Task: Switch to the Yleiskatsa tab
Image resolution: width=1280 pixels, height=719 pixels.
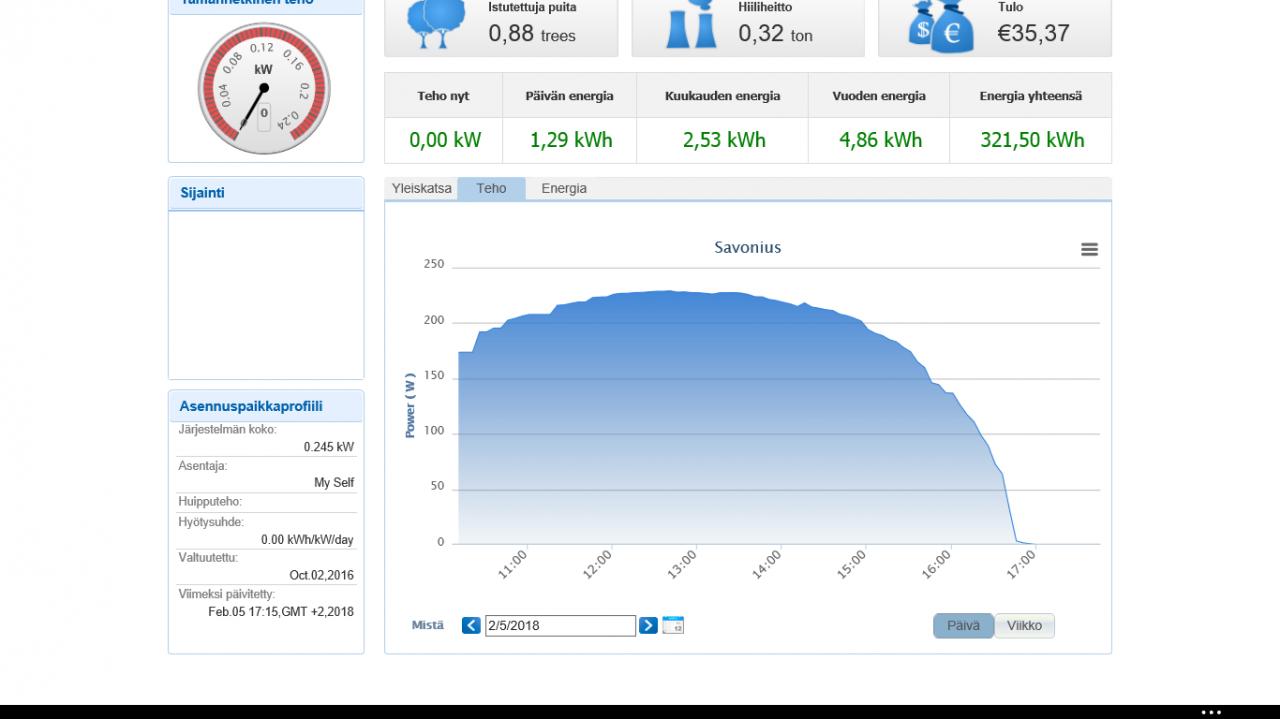Action: 421,188
